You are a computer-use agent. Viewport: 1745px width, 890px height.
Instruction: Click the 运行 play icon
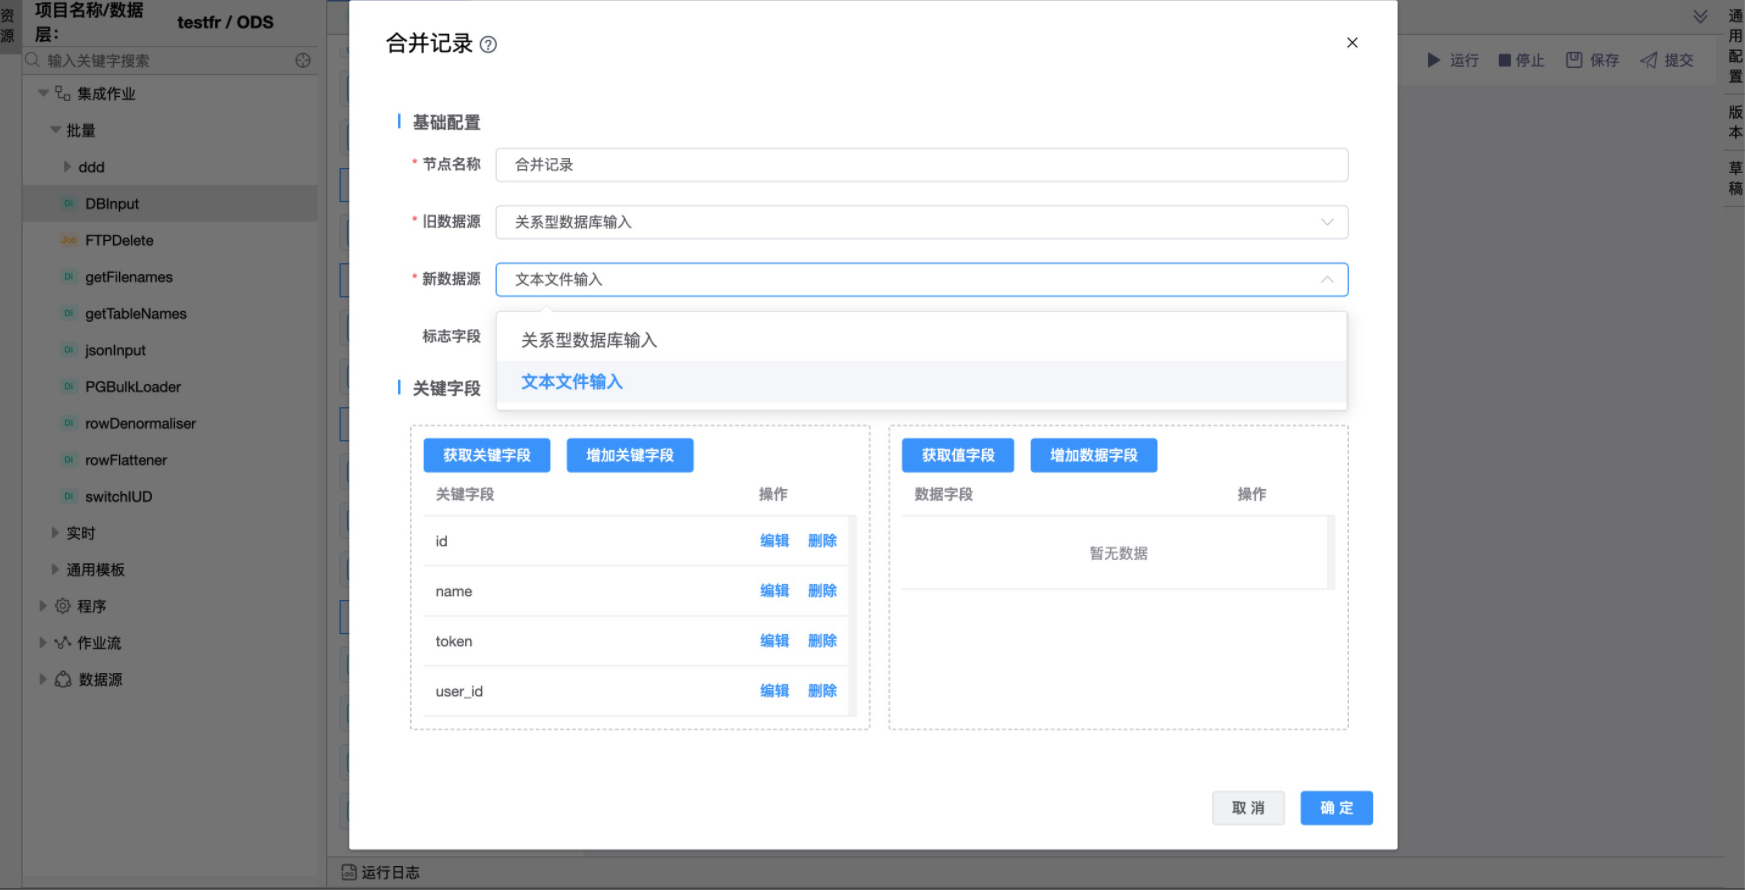(1433, 60)
